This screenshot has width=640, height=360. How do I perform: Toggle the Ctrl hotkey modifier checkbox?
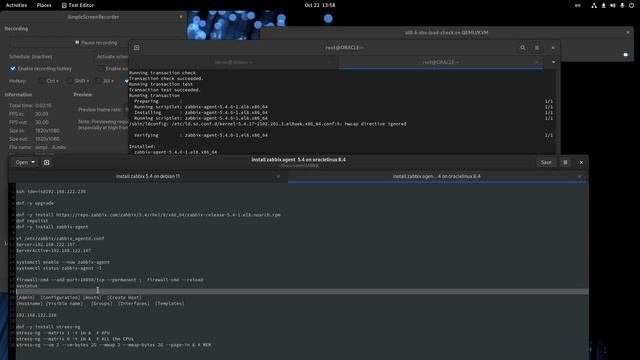(41, 81)
